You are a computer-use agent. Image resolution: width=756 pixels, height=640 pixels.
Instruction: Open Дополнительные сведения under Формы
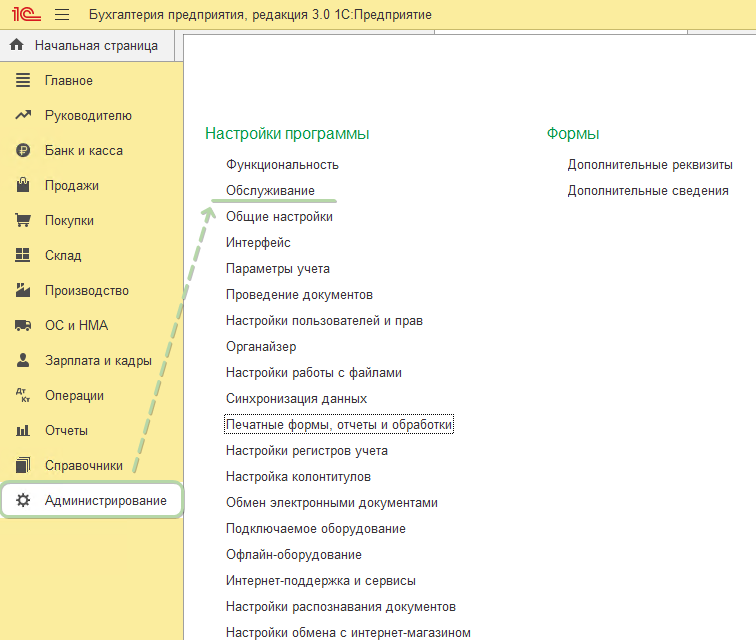tap(648, 191)
